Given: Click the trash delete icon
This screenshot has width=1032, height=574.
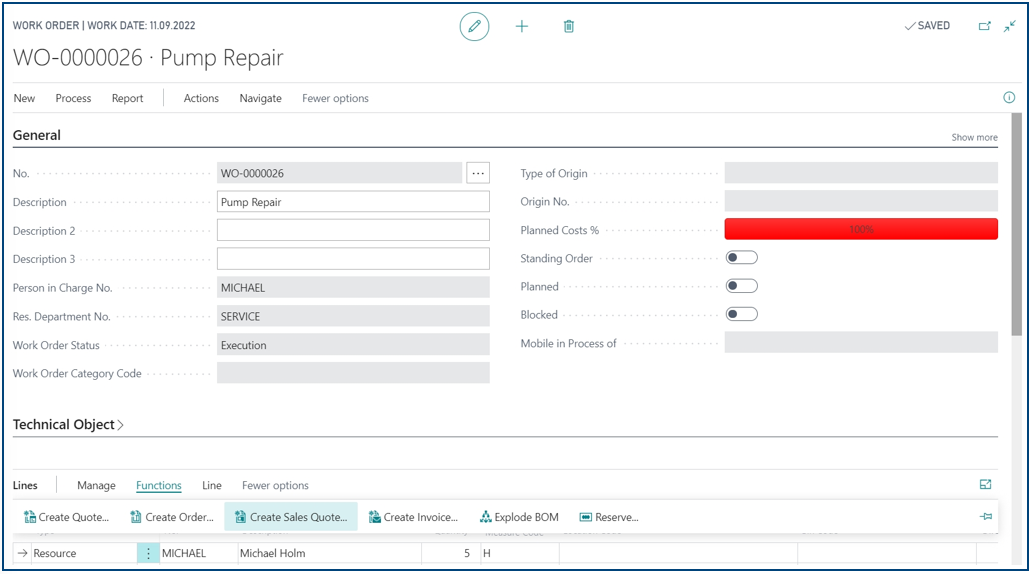Looking at the screenshot, I should tap(569, 26).
